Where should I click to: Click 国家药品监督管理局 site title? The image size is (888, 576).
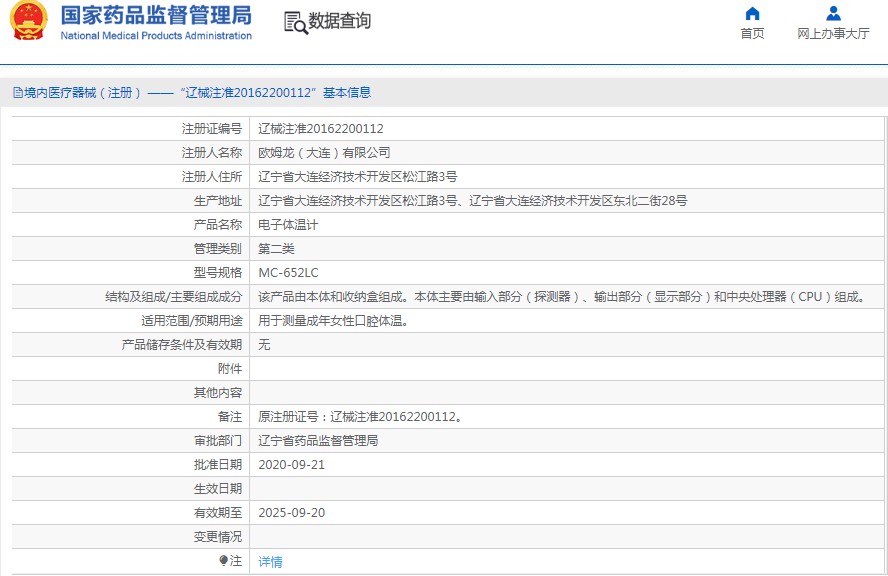(x=156, y=15)
